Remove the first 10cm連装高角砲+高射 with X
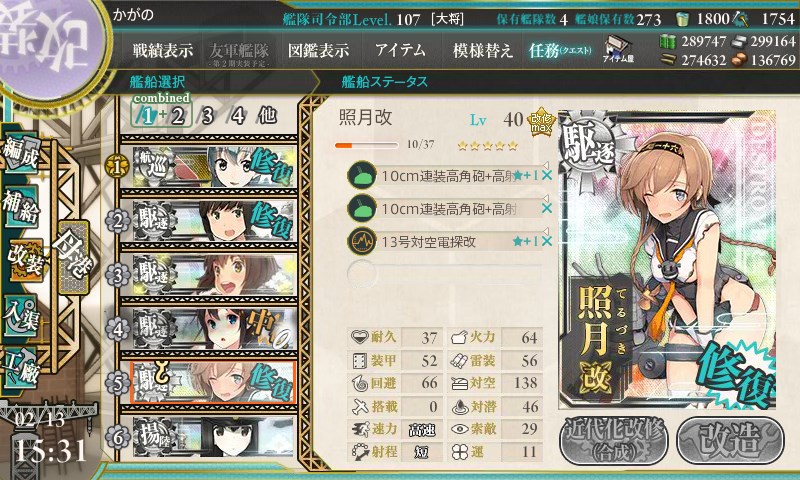The image size is (800, 480). 547,175
